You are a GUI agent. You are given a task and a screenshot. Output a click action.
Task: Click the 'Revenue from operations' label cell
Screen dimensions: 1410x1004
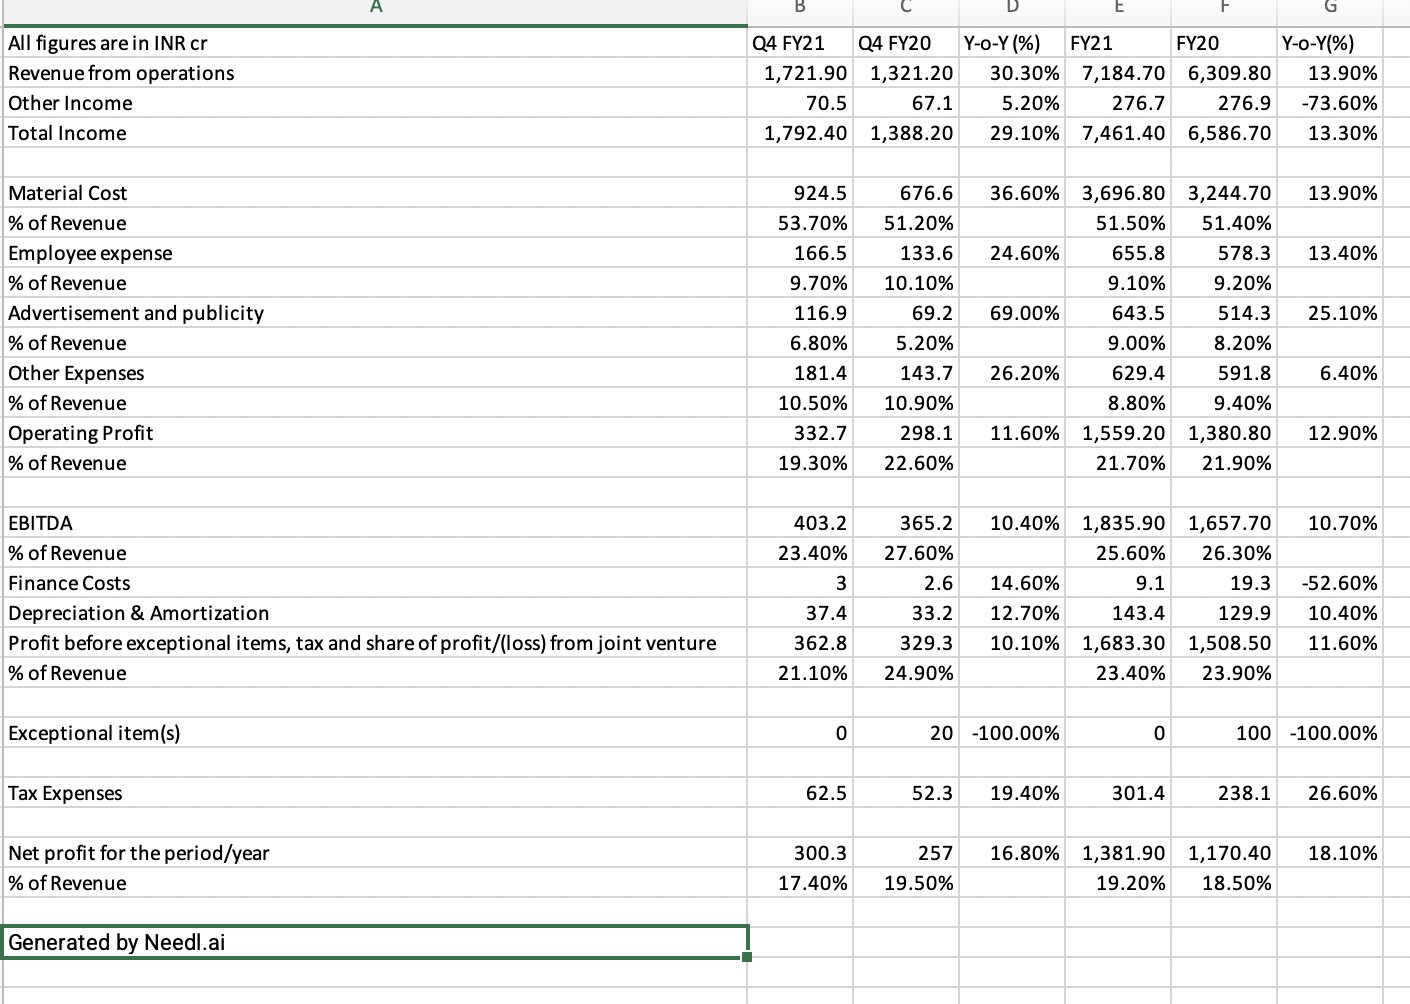[374, 73]
